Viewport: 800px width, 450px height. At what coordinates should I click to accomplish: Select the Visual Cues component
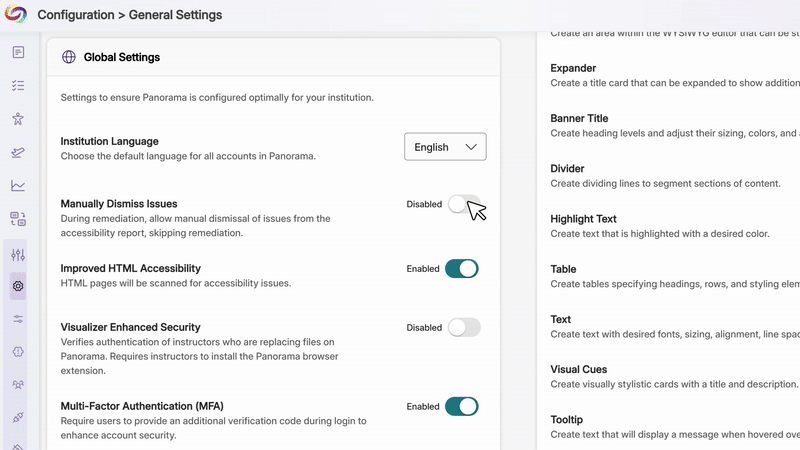pos(579,369)
